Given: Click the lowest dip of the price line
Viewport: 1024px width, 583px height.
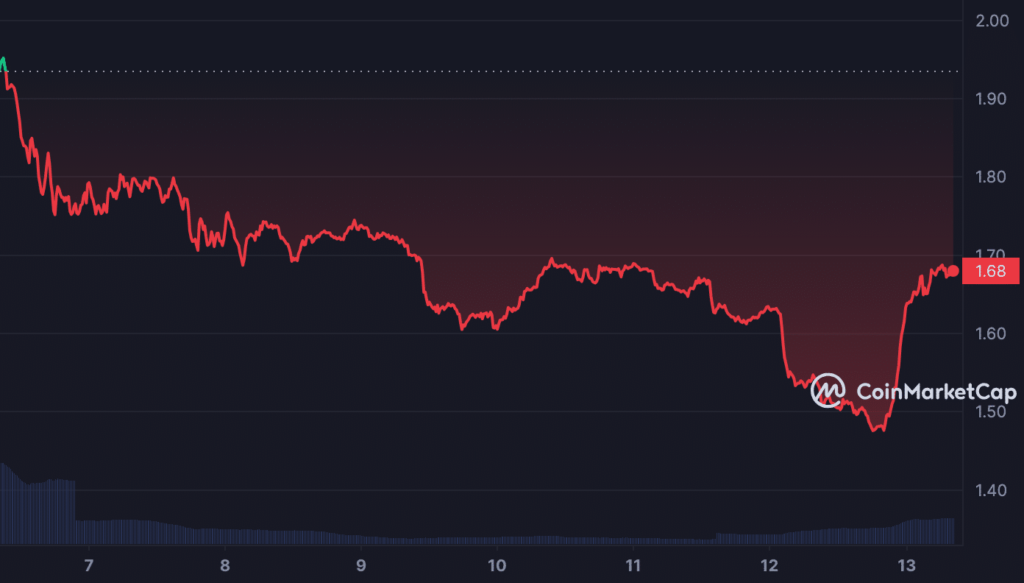Looking at the screenshot, I should (877, 429).
